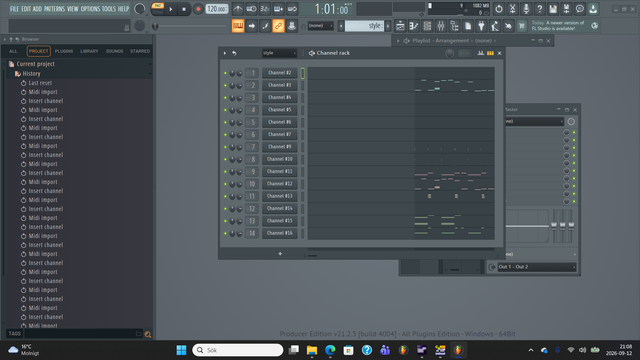Open the metronome toggle icon
Image resolution: width=640 pixels, height=360 pixels.
(238, 9)
